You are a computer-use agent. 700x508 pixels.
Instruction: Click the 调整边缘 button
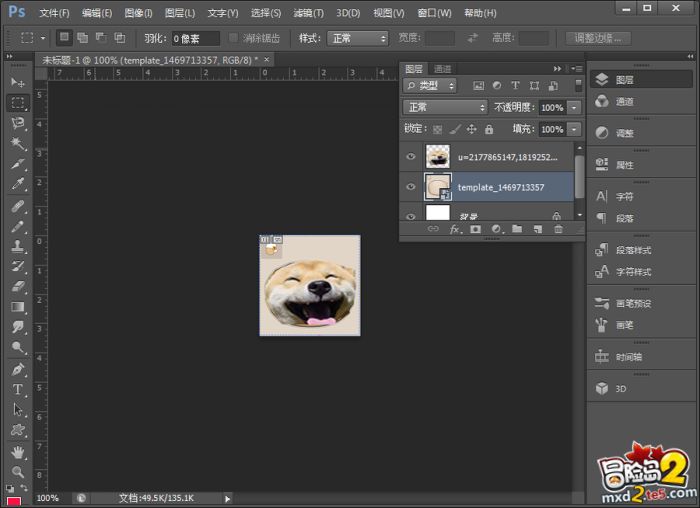(598, 38)
